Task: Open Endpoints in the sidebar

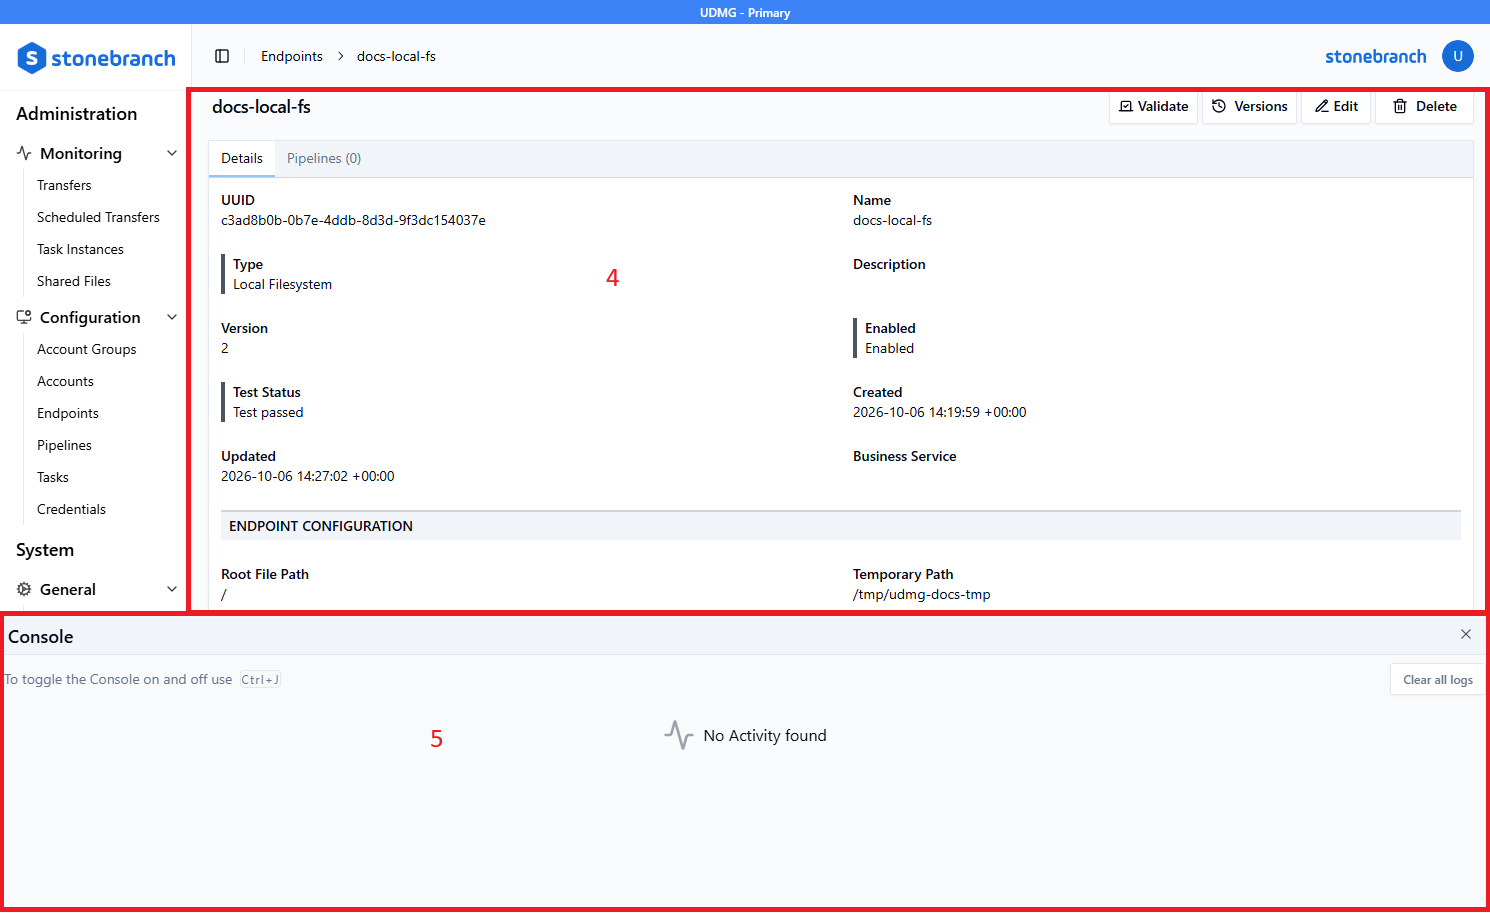Action: [68, 413]
